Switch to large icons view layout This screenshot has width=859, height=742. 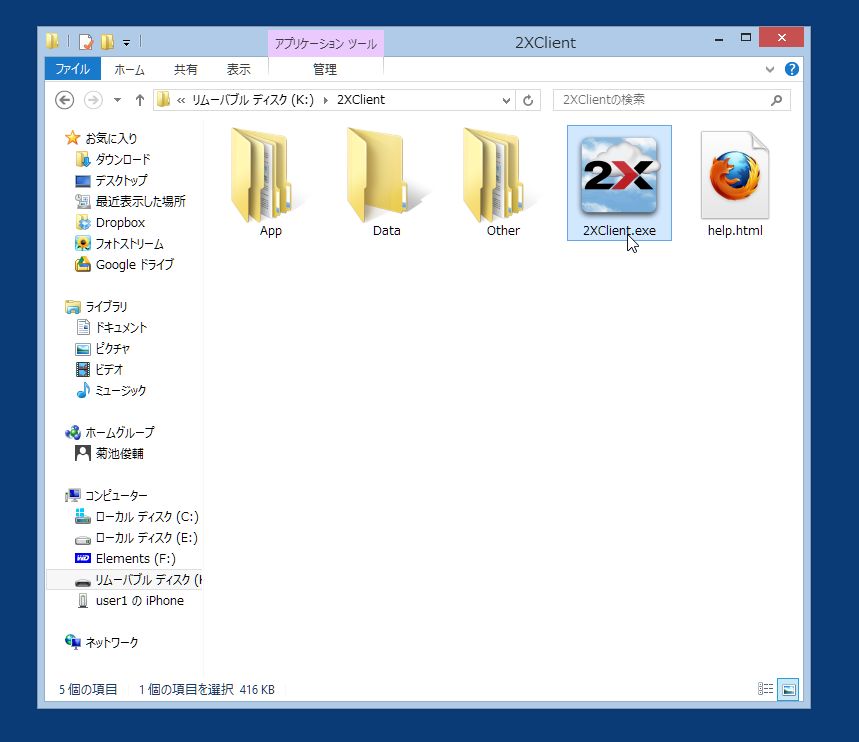[788, 689]
